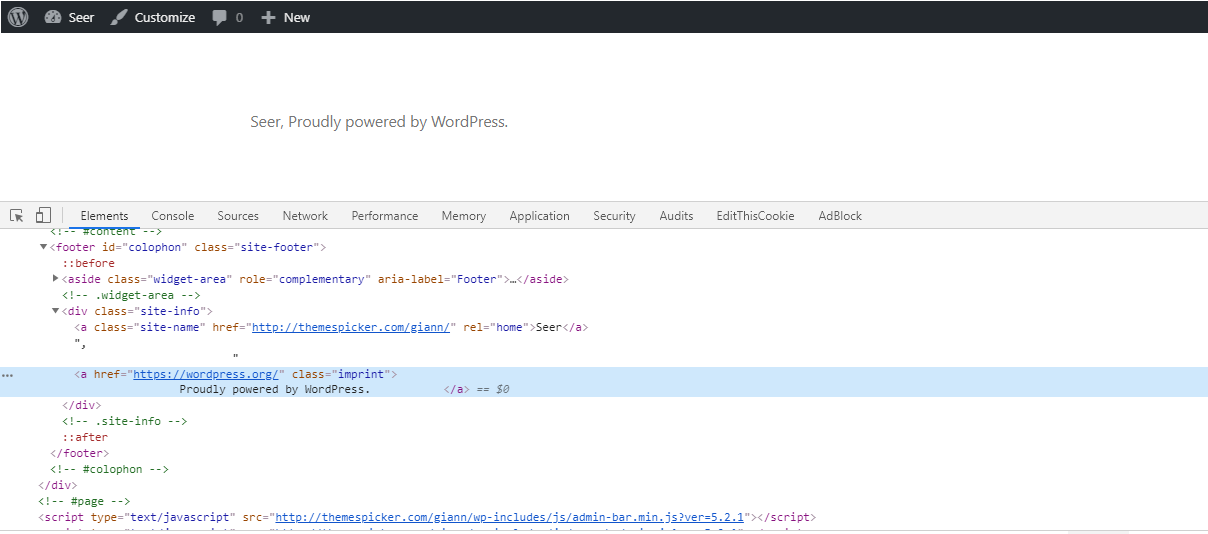View comments via the comment bubble icon
This screenshot has height=534, width=1208.
point(227,17)
